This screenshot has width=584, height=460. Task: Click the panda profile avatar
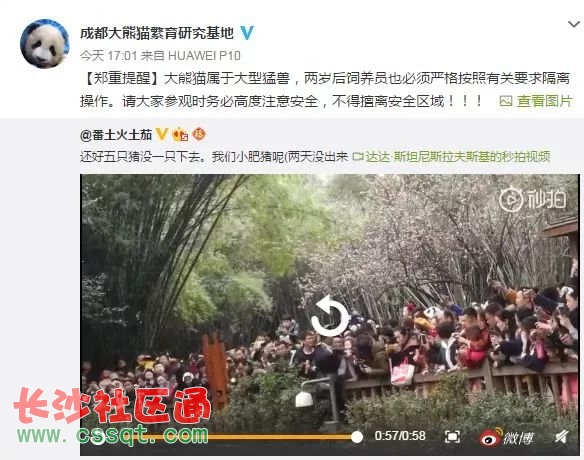[45, 44]
